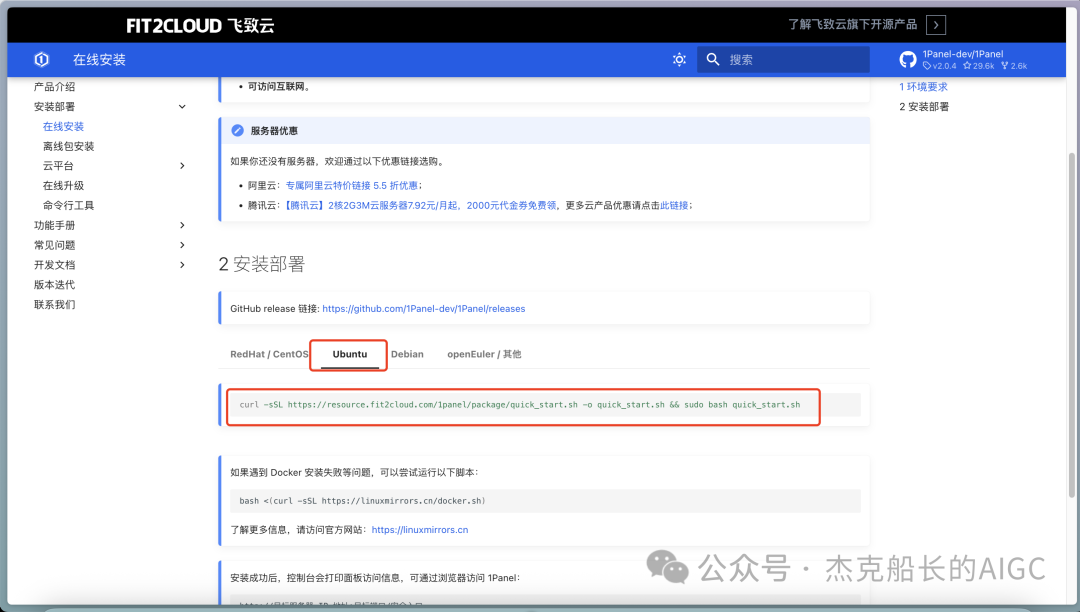The width and height of the screenshot is (1080, 612).
Task: Expand the 云平台 sidebar chevron
Action: [182, 166]
